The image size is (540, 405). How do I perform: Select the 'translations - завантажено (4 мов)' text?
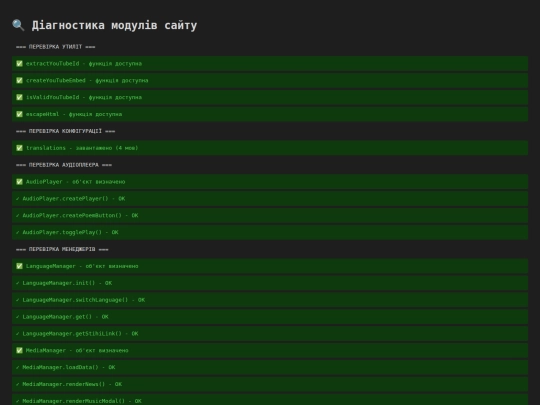tap(82, 148)
